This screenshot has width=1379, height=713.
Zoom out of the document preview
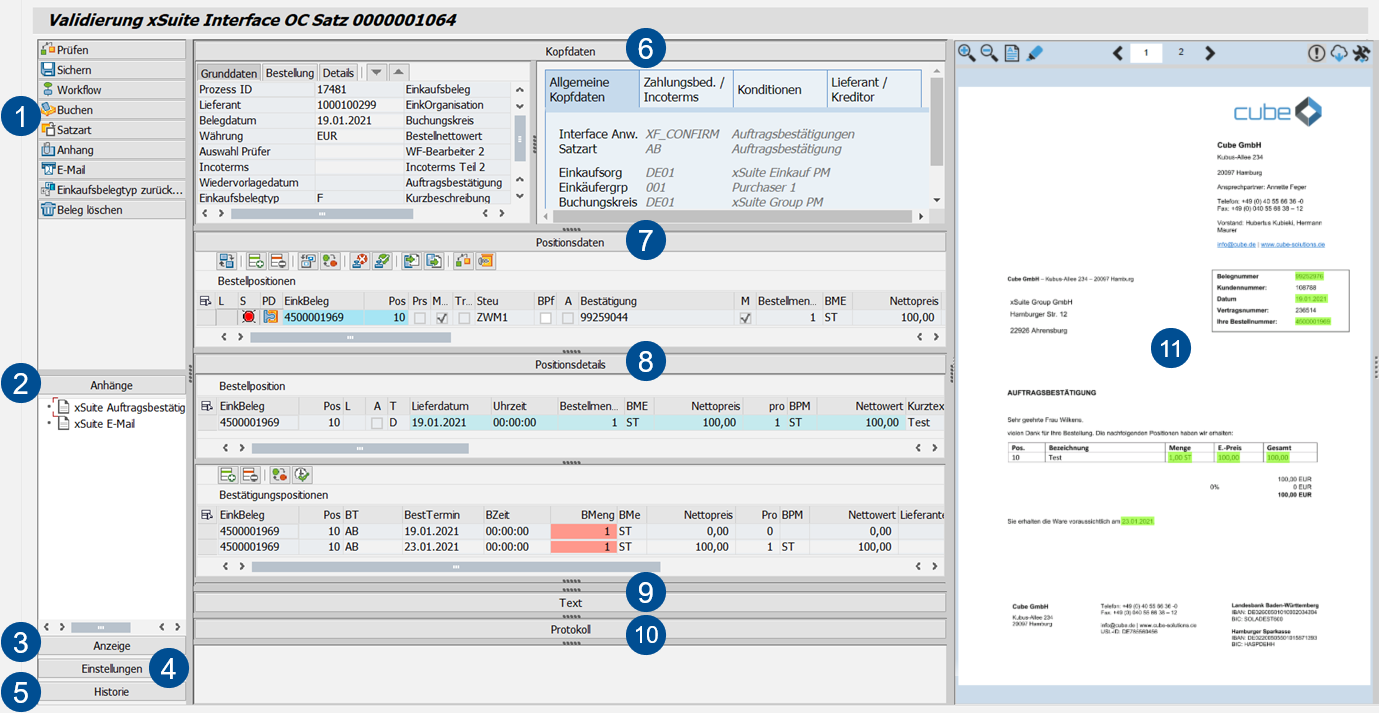tap(989, 54)
